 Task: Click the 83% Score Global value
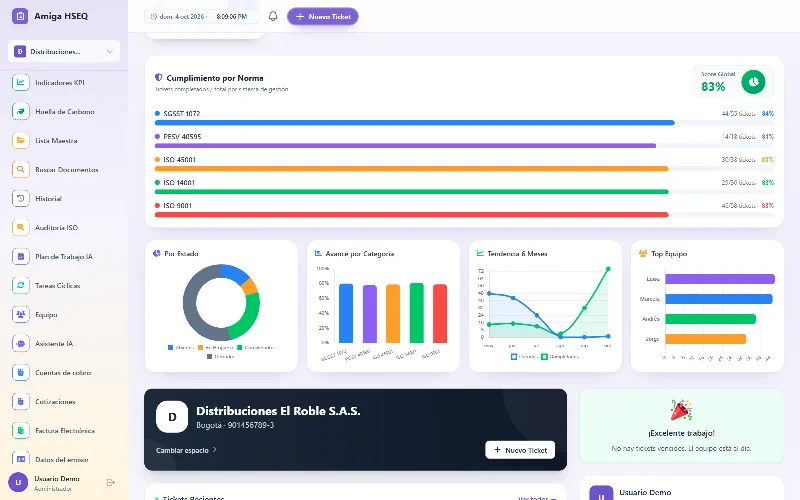pyautogui.click(x=713, y=87)
